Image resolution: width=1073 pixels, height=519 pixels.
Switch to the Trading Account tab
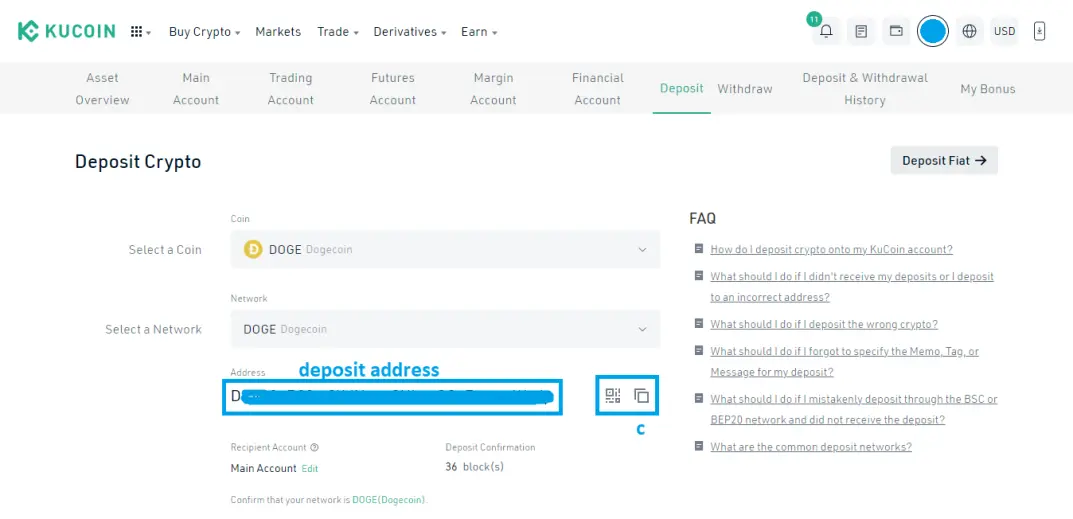[x=290, y=89]
